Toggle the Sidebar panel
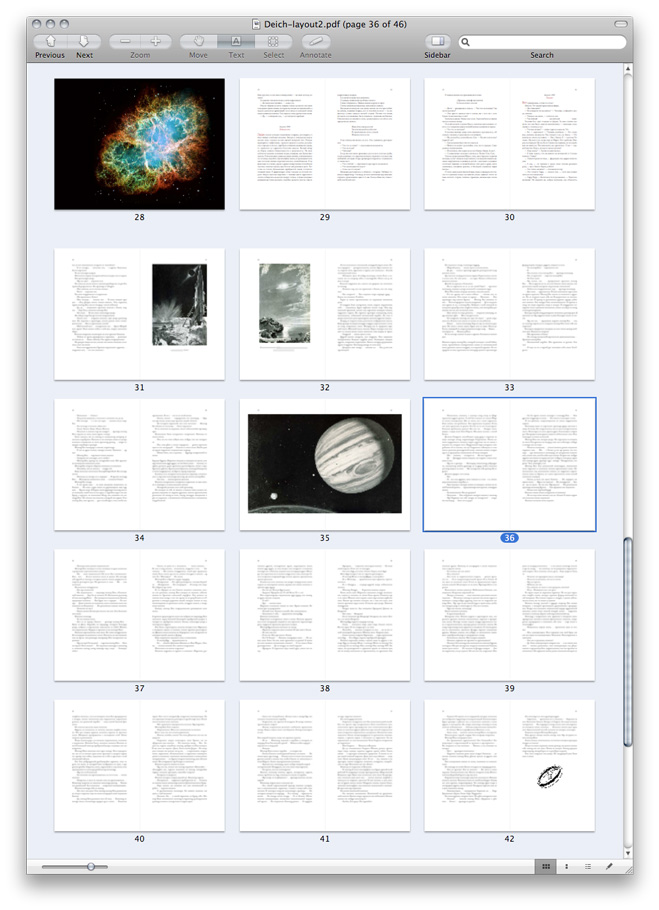Viewport: 659px width, 910px height. [x=437, y=42]
